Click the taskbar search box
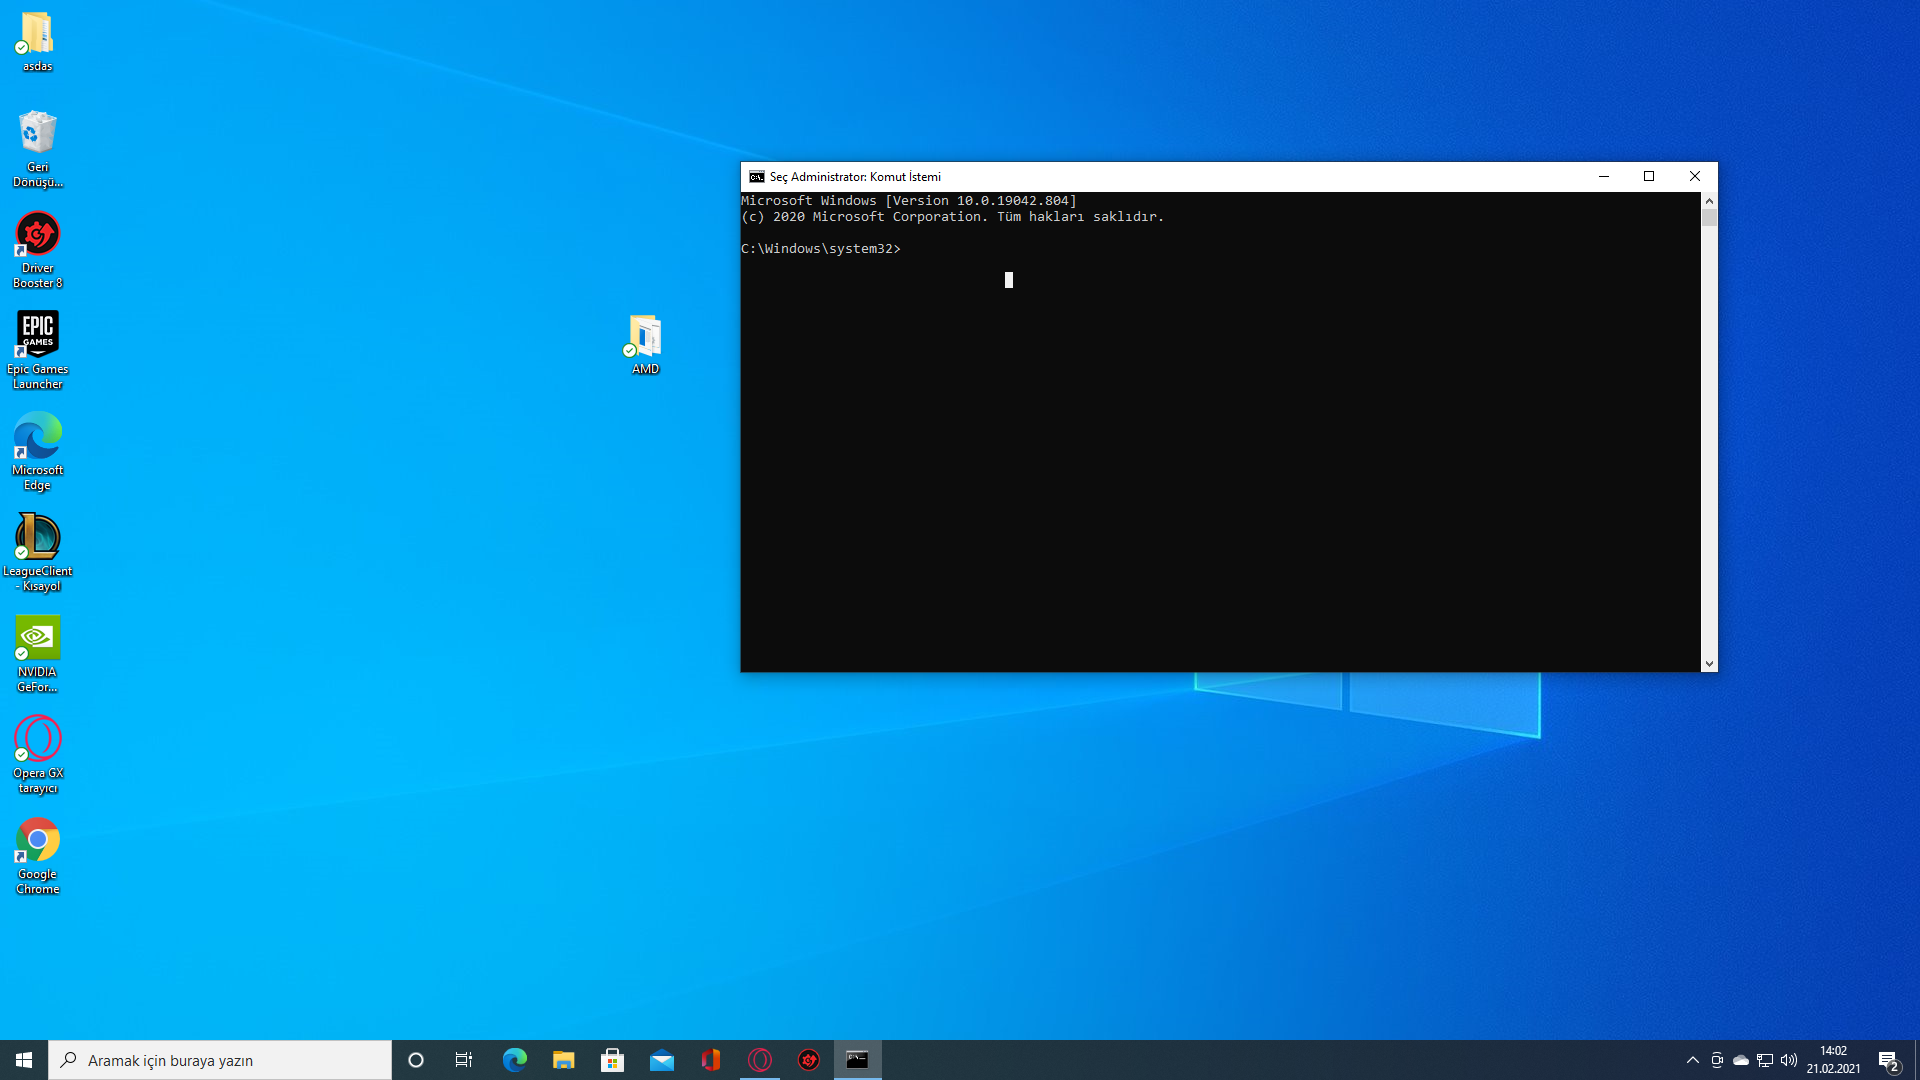The width and height of the screenshot is (1920, 1080). tap(220, 1060)
